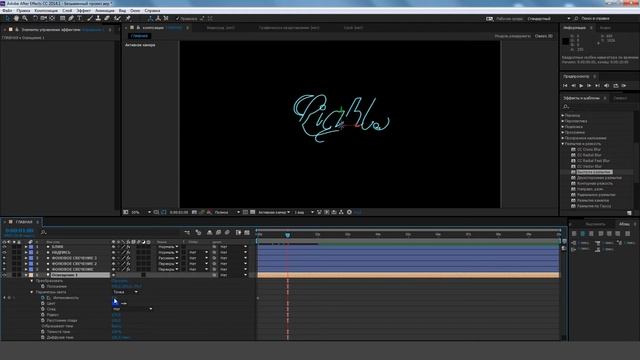Viewport: 640px width, 360px height.
Task: Open the light type dropdown Точка
Action: tap(125, 292)
